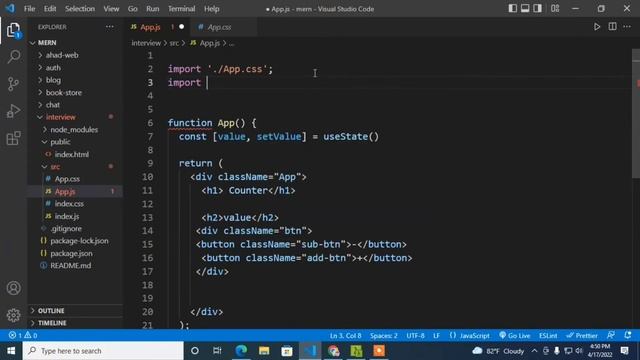Open the Manage gear icon

point(13,315)
